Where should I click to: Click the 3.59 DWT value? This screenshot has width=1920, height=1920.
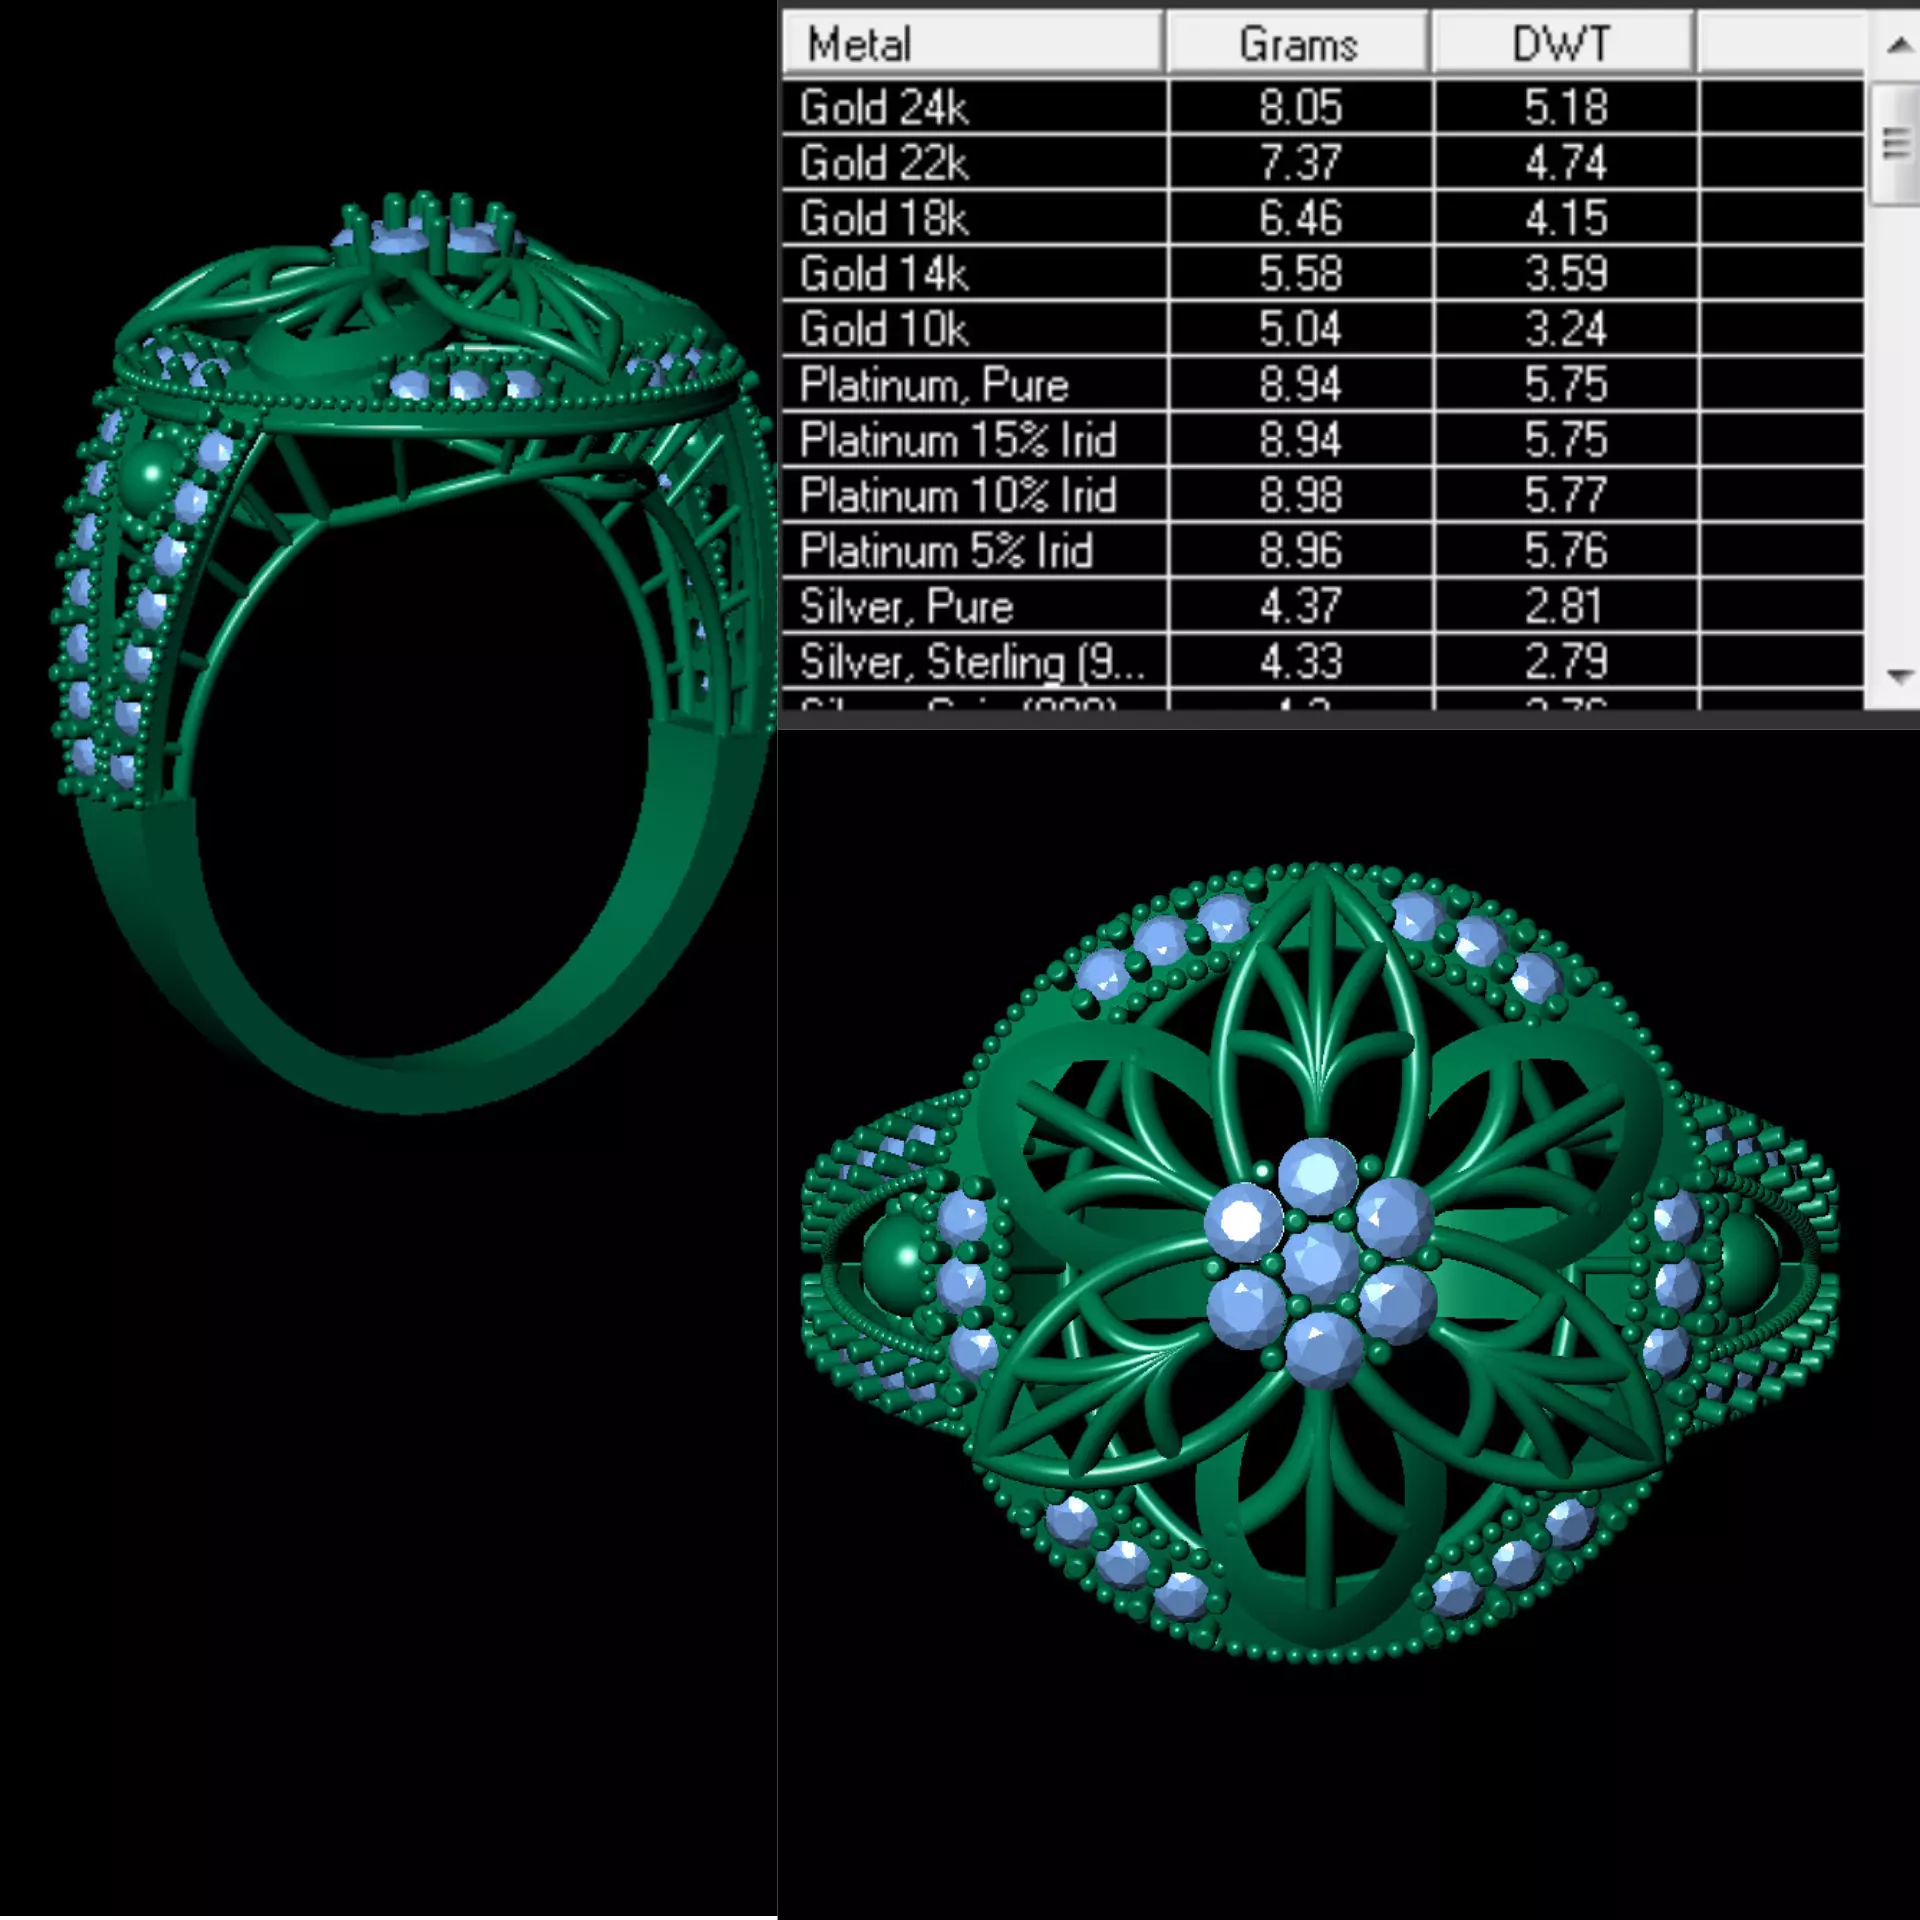click(x=1566, y=273)
